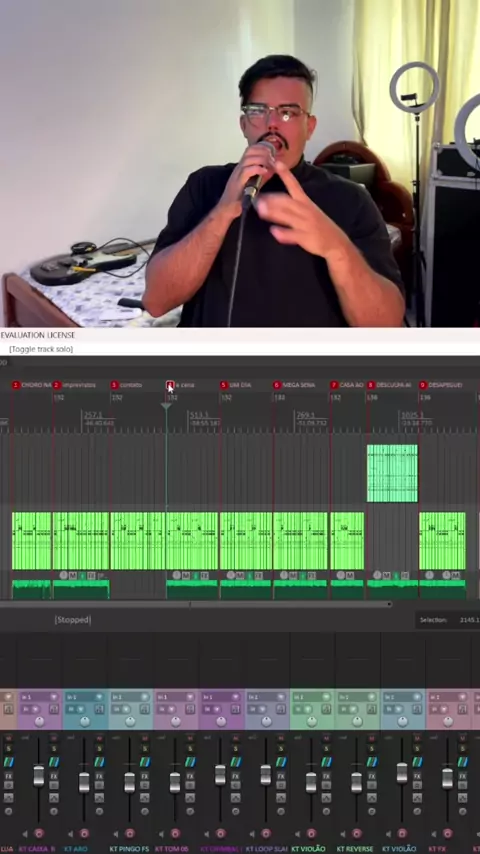Click the horizontal arrange scrollbar
The height and width of the screenshot is (854, 480).
pyautogui.click(x=196, y=604)
